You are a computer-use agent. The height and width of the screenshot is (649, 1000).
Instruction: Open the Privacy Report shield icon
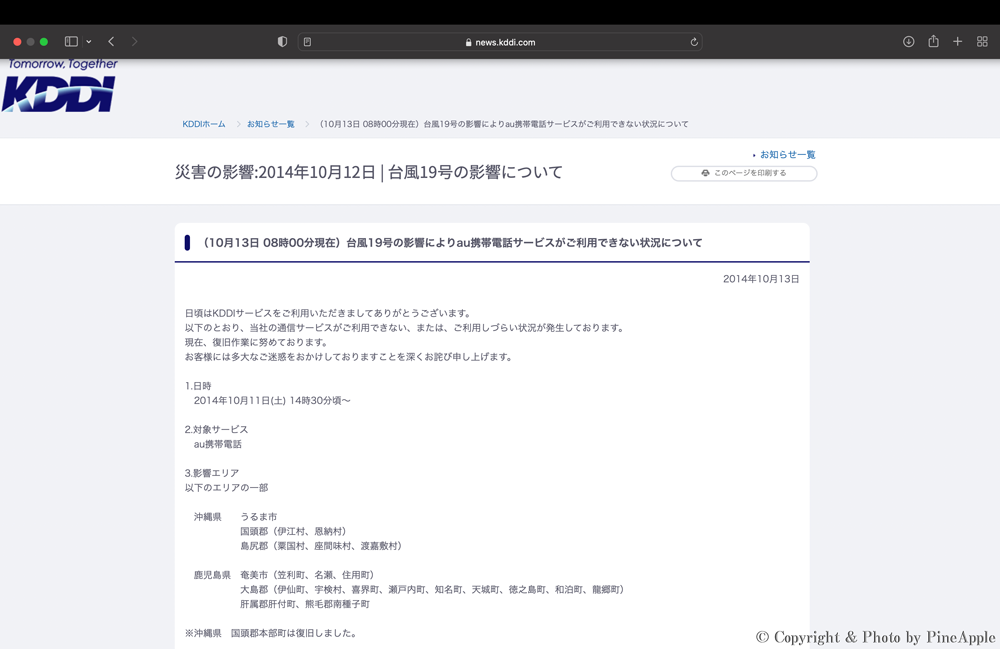click(282, 42)
